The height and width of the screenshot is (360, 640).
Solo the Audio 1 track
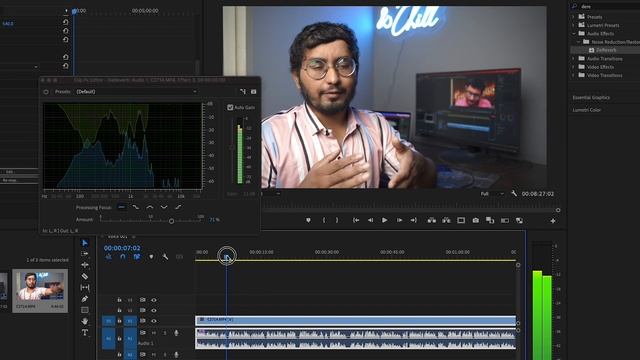(165, 333)
